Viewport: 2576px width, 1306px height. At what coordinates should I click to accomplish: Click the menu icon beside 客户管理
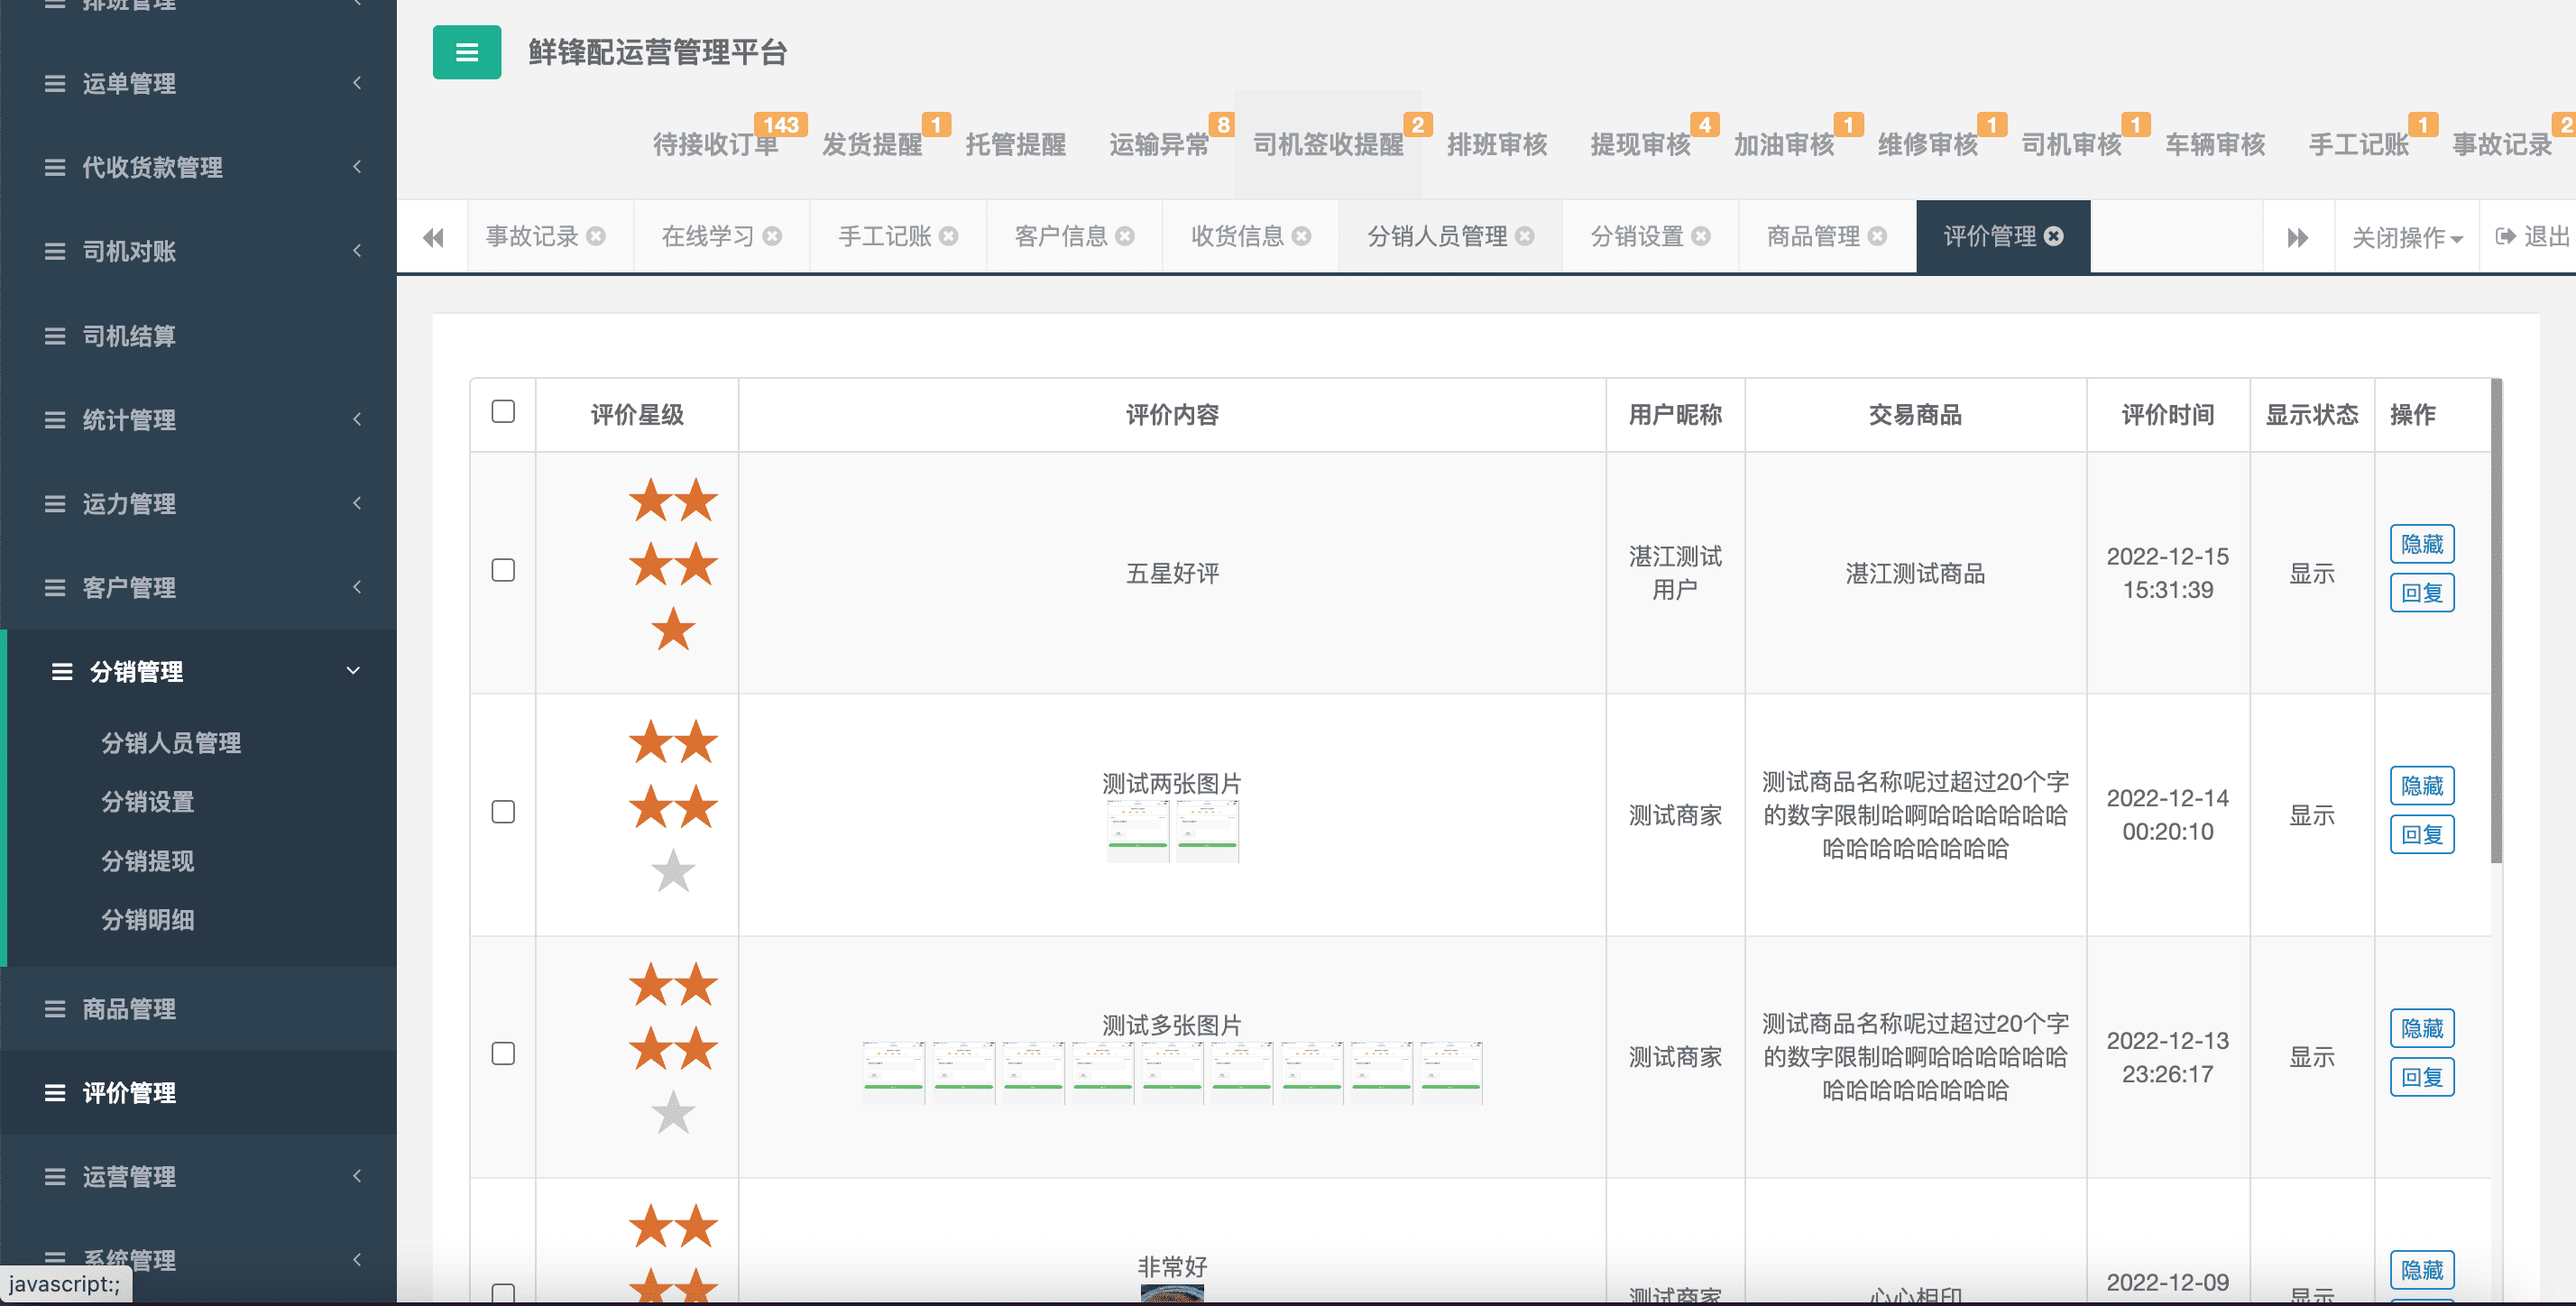[55, 588]
